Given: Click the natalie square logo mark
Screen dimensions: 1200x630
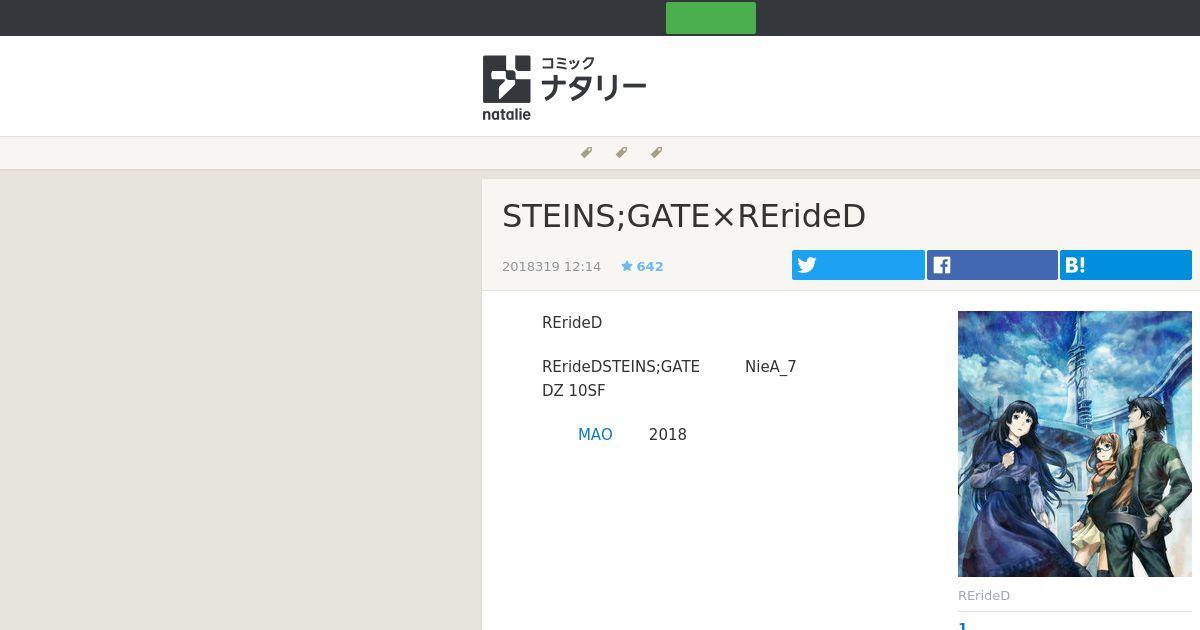Looking at the screenshot, I should click(x=506, y=79).
